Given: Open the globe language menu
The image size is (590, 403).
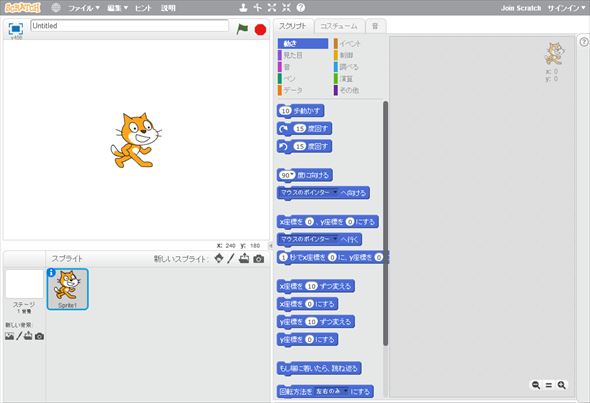Looking at the screenshot, I should (x=56, y=8).
